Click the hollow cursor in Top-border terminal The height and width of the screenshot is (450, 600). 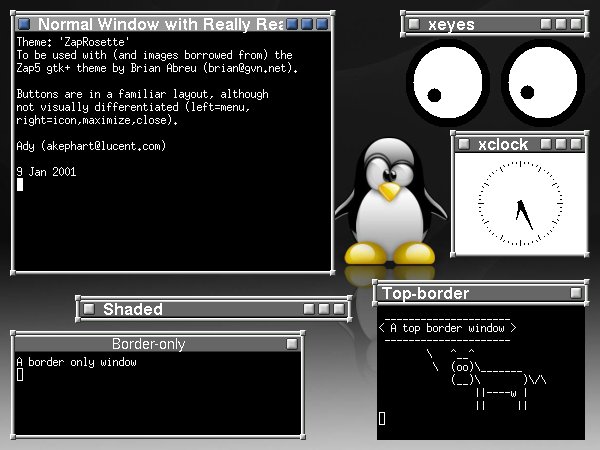[382, 418]
